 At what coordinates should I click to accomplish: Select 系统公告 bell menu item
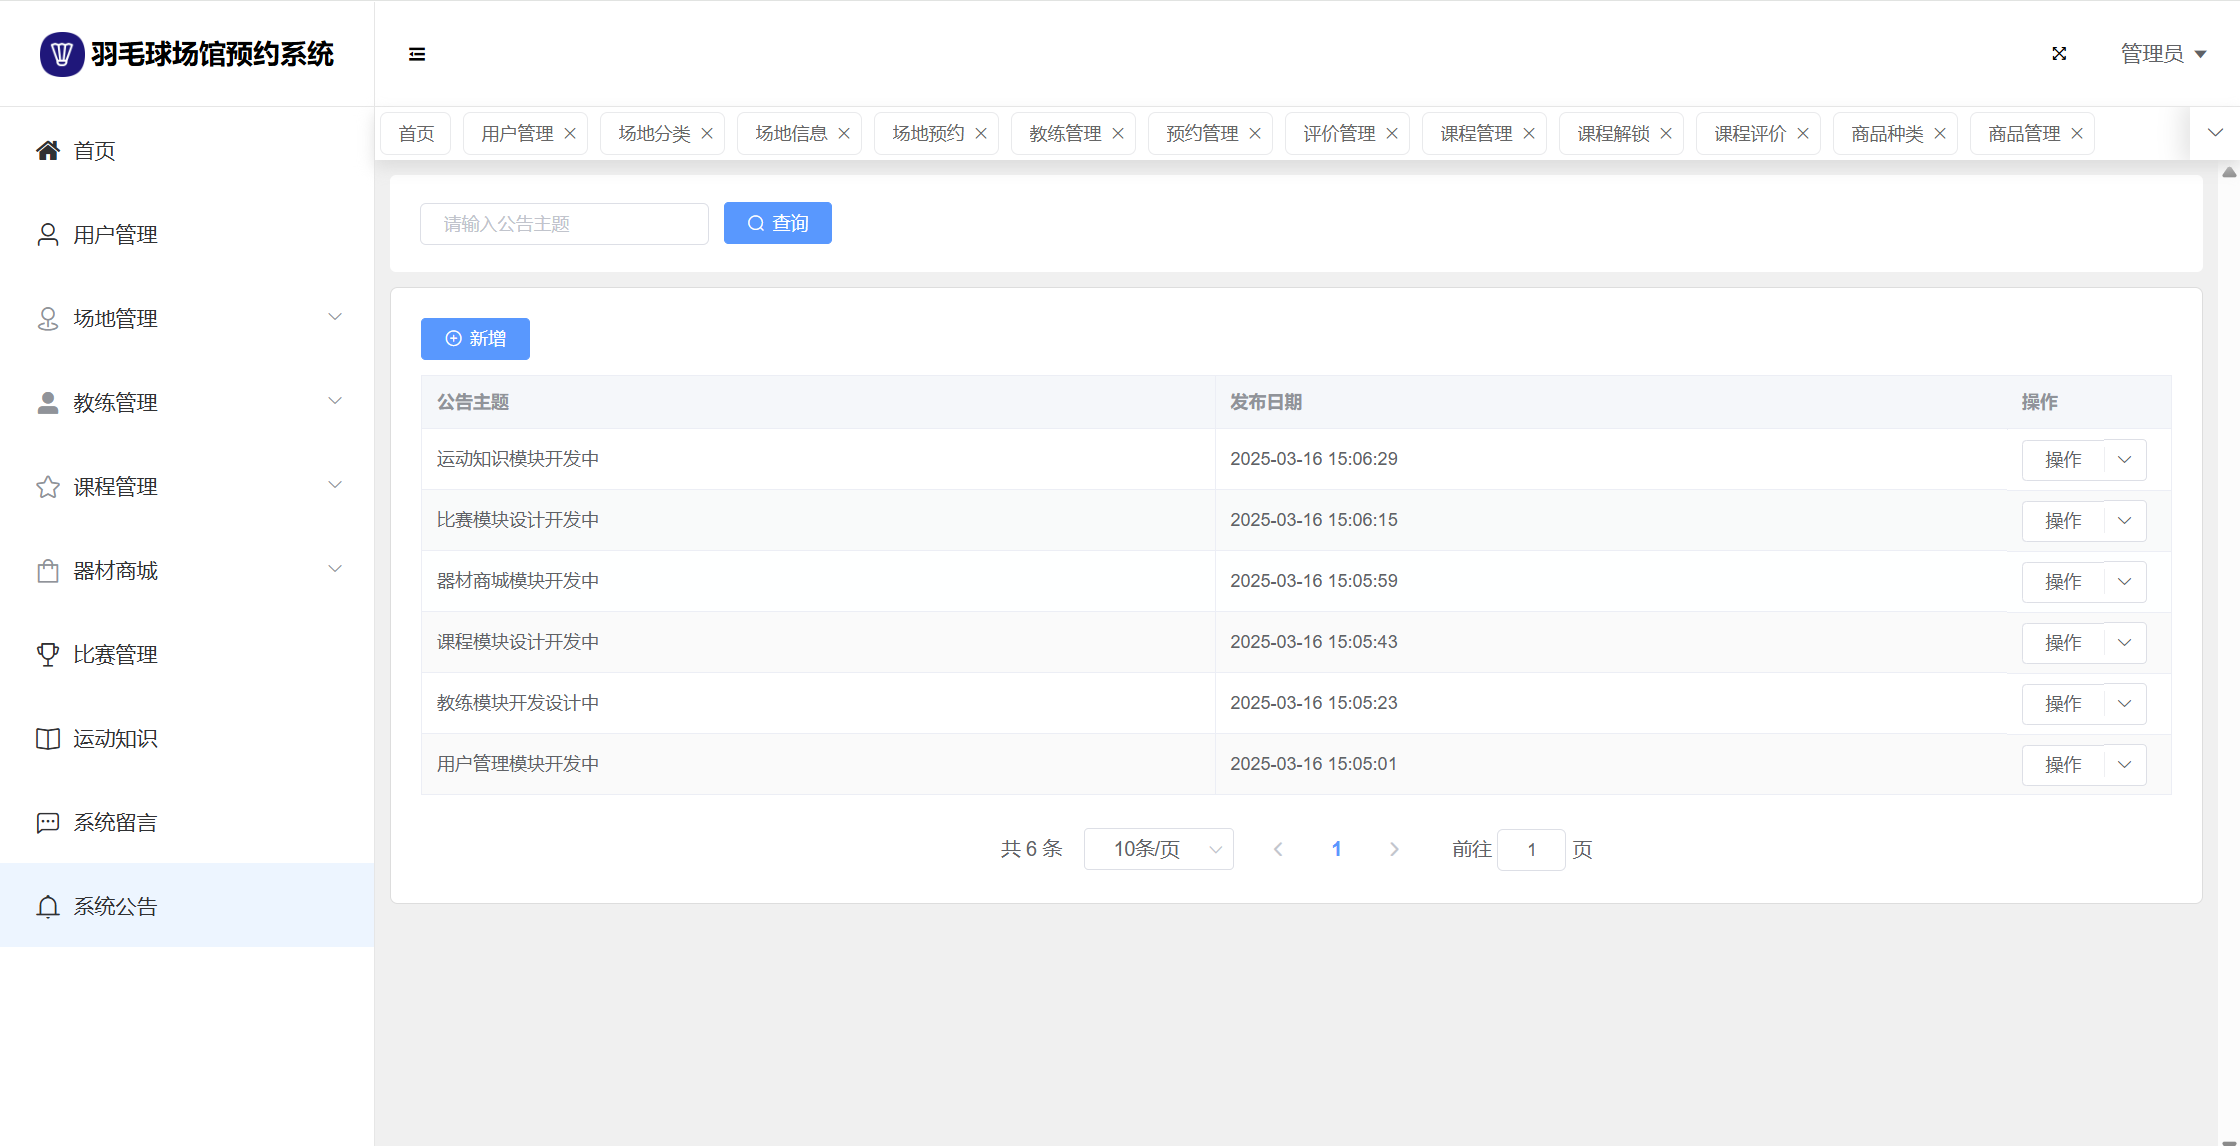pos(114,907)
